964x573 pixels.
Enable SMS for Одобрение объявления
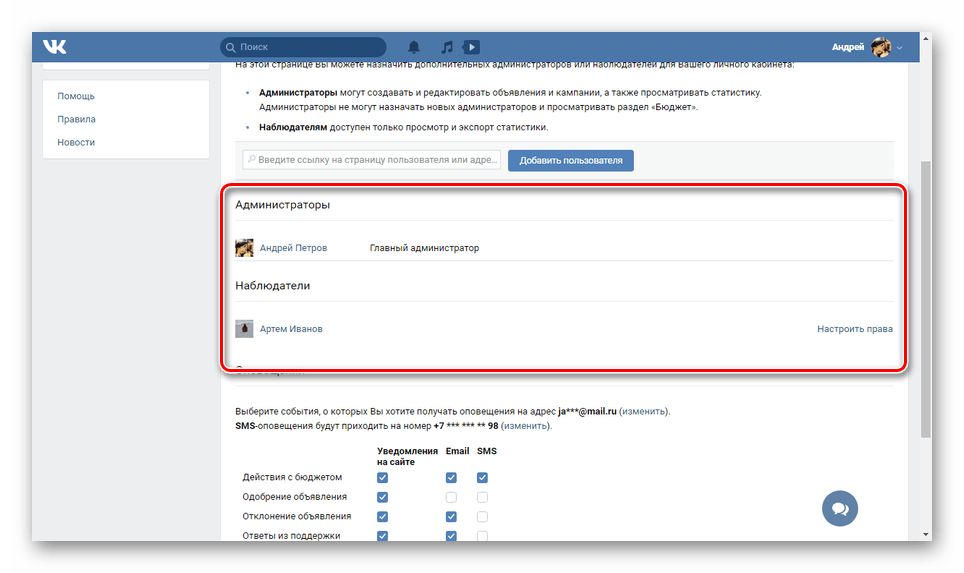[x=482, y=497]
